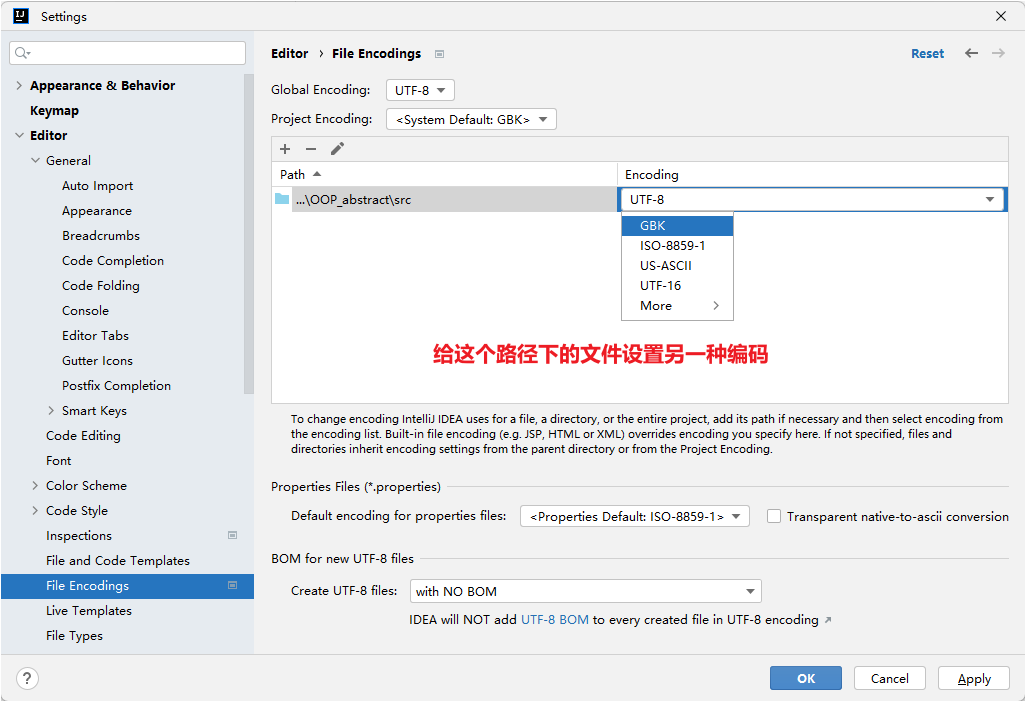Image resolution: width=1025 pixels, height=701 pixels.
Task: Open File and Code Templates settings
Action: tap(118, 560)
